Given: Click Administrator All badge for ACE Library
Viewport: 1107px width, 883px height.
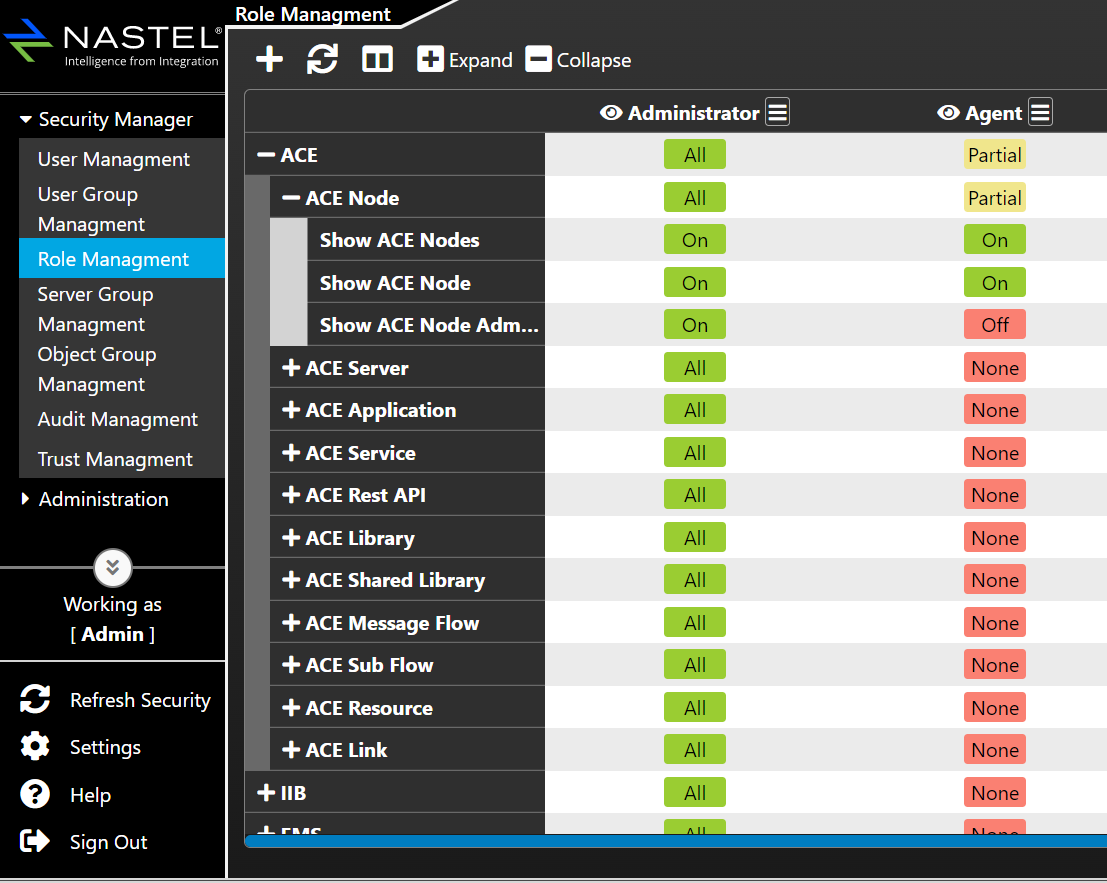Looking at the screenshot, I should (695, 538).
